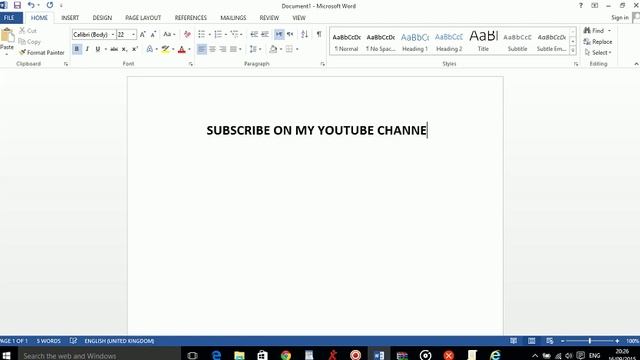Click the zoom slider handle
This screenshot has height=360, width=640.
(590, 341)
